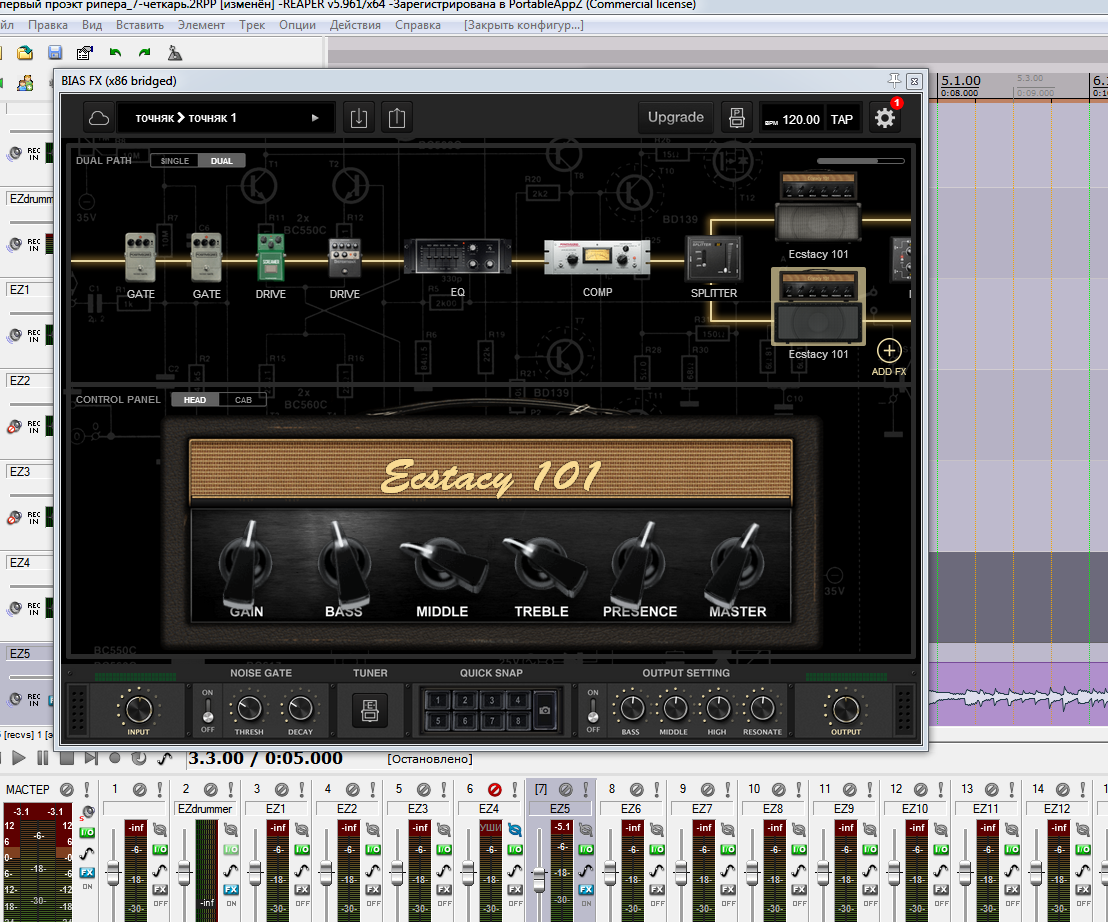
Task: Switch signal path to SINGLE
Action: click(x=175, y=160)
